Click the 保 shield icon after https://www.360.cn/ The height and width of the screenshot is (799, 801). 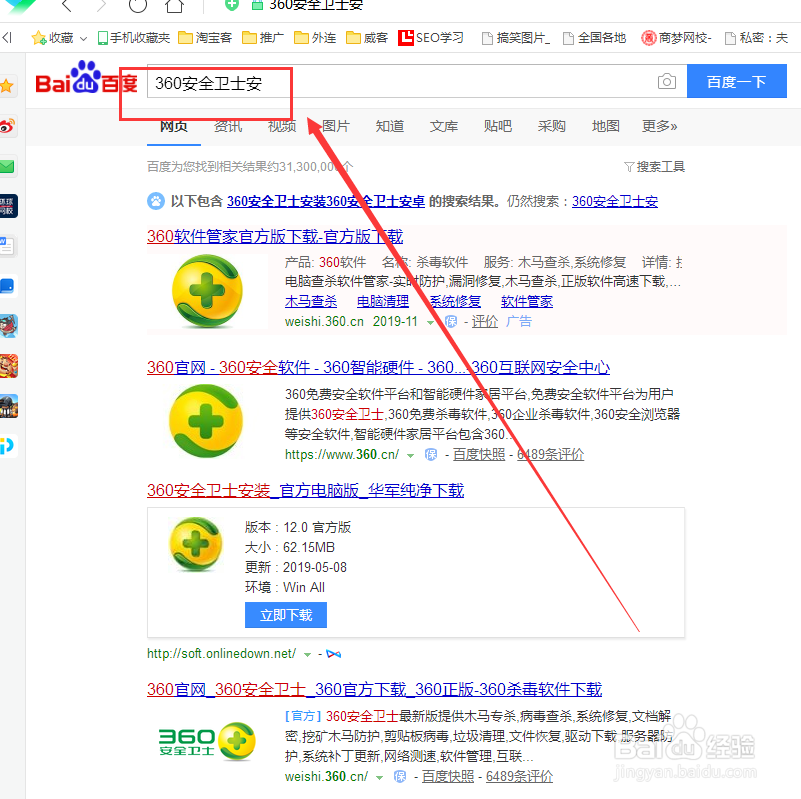pos(431,455)
